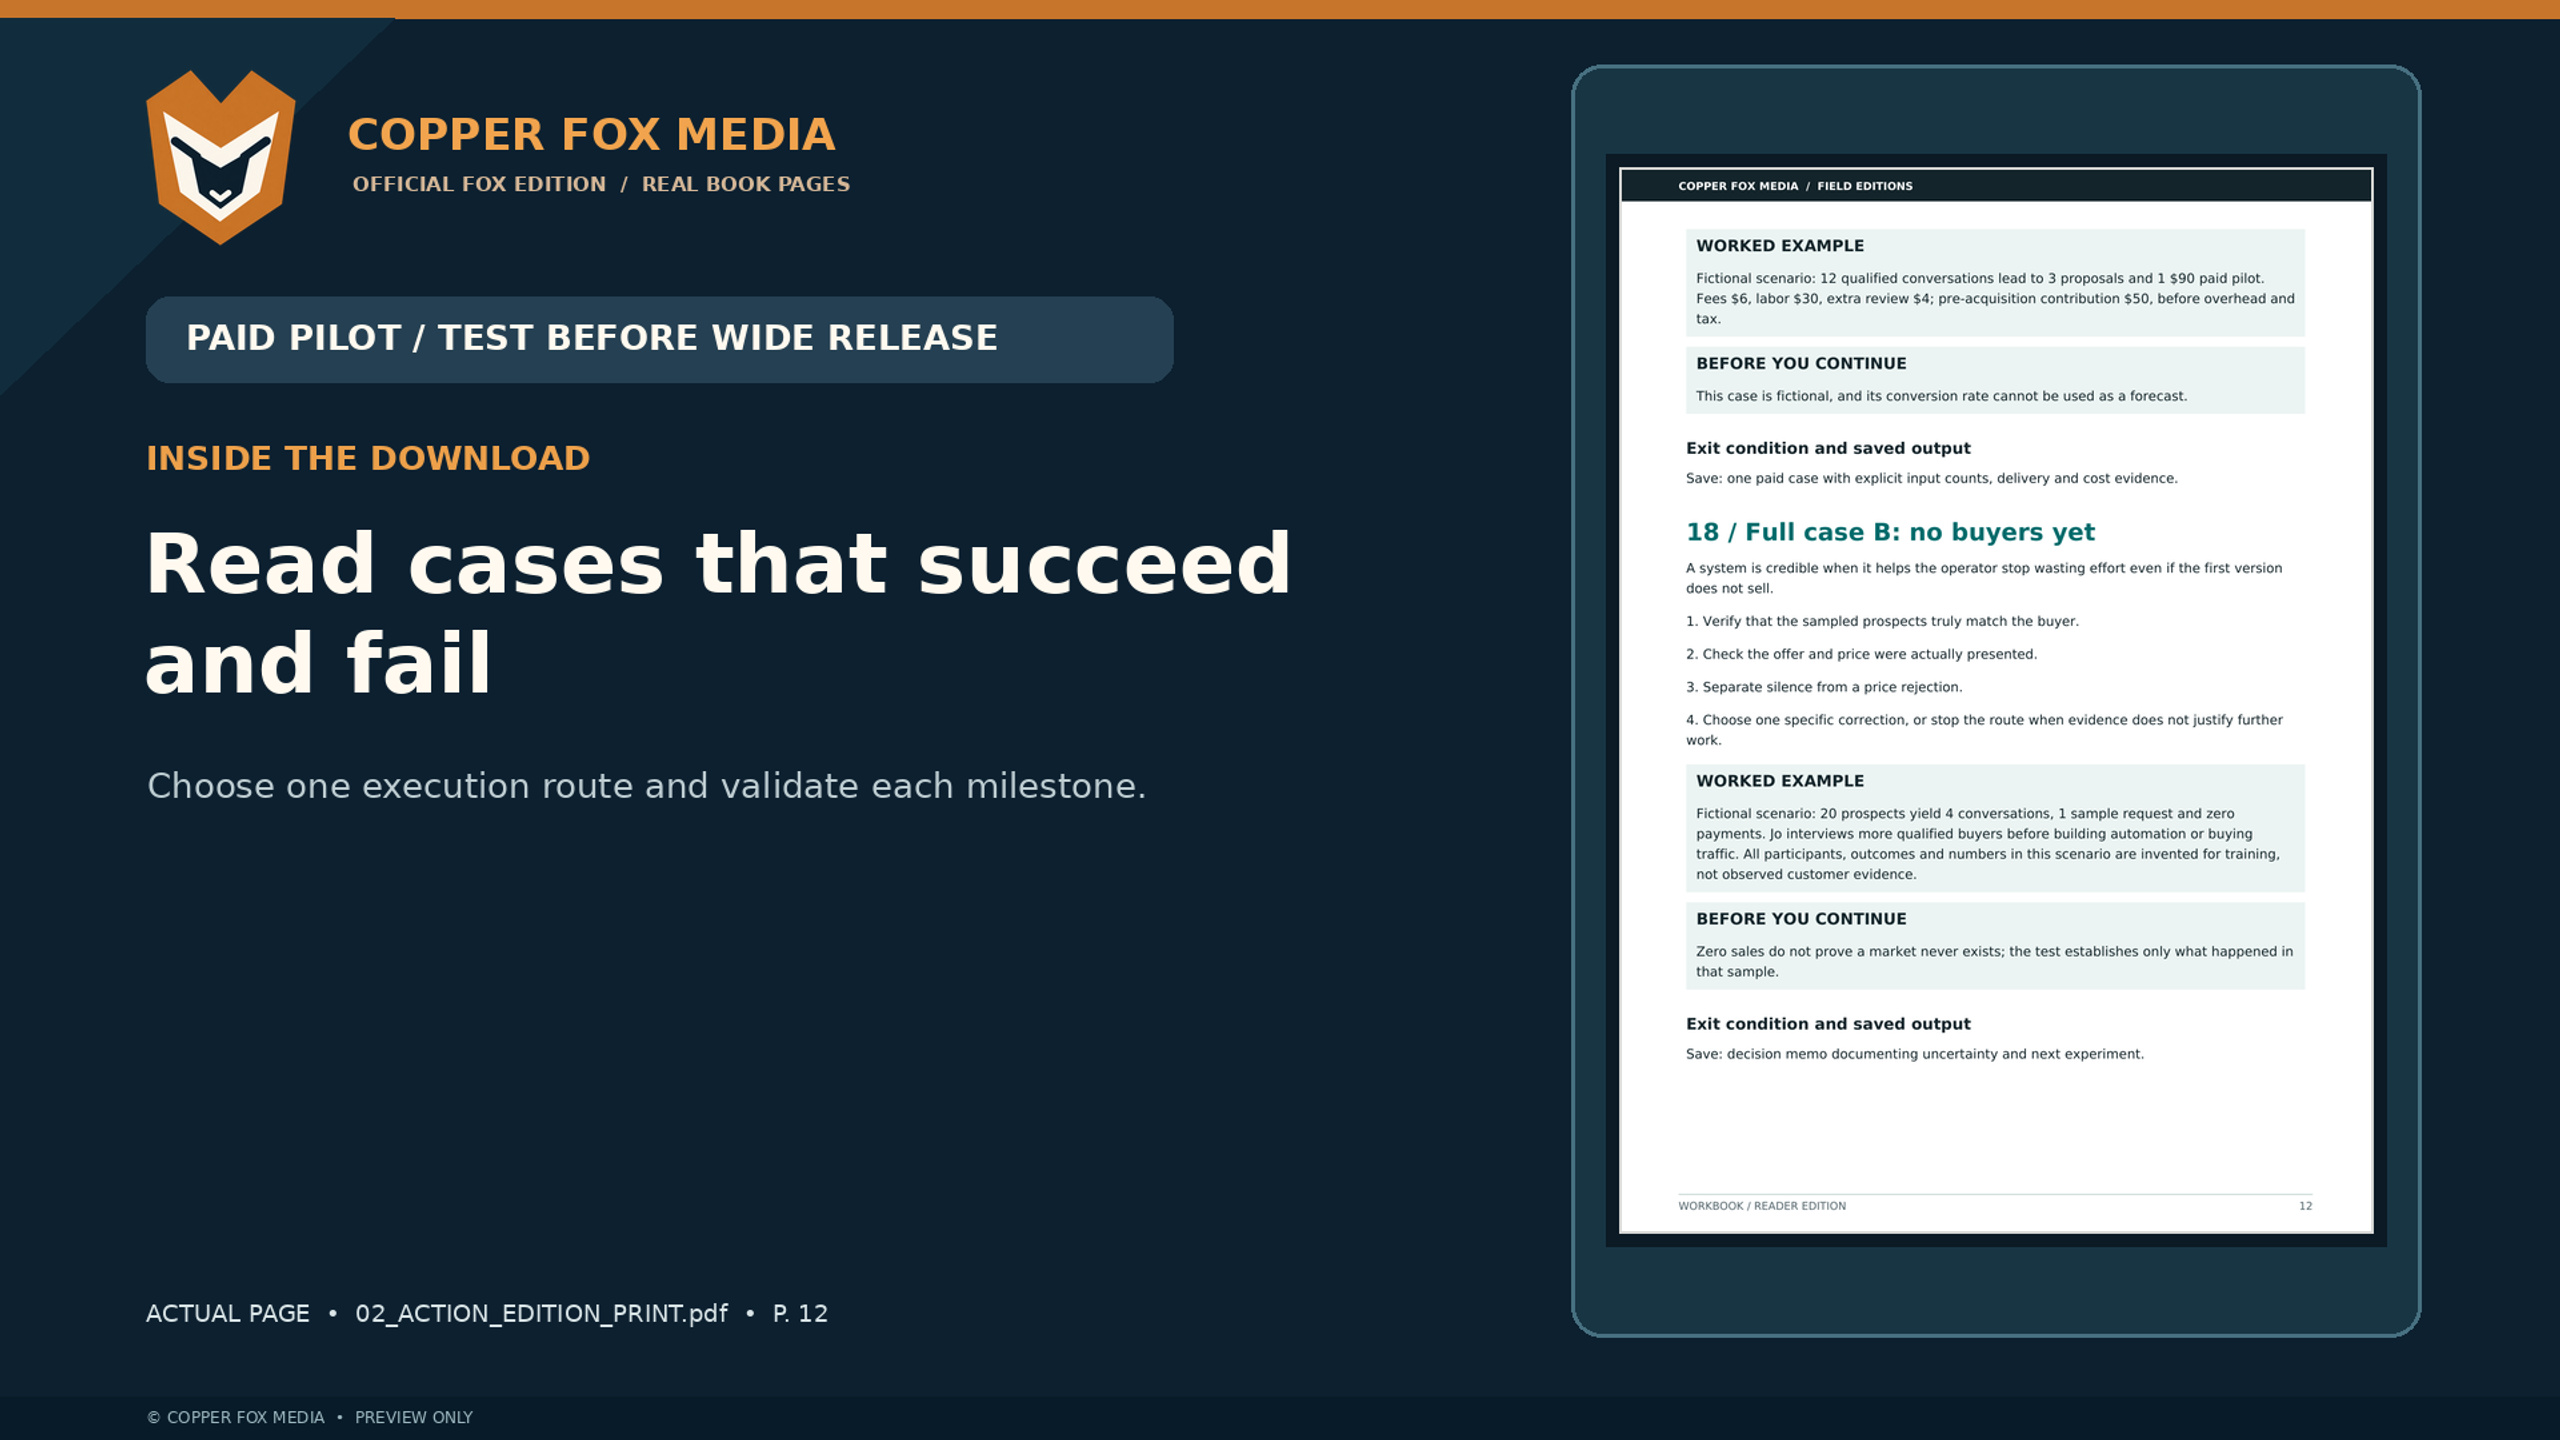Screen dimensions: 2560x1440
Task: Click 'Zero sales do not prove a market never exists' text
Action: [x=1994, y=961]
